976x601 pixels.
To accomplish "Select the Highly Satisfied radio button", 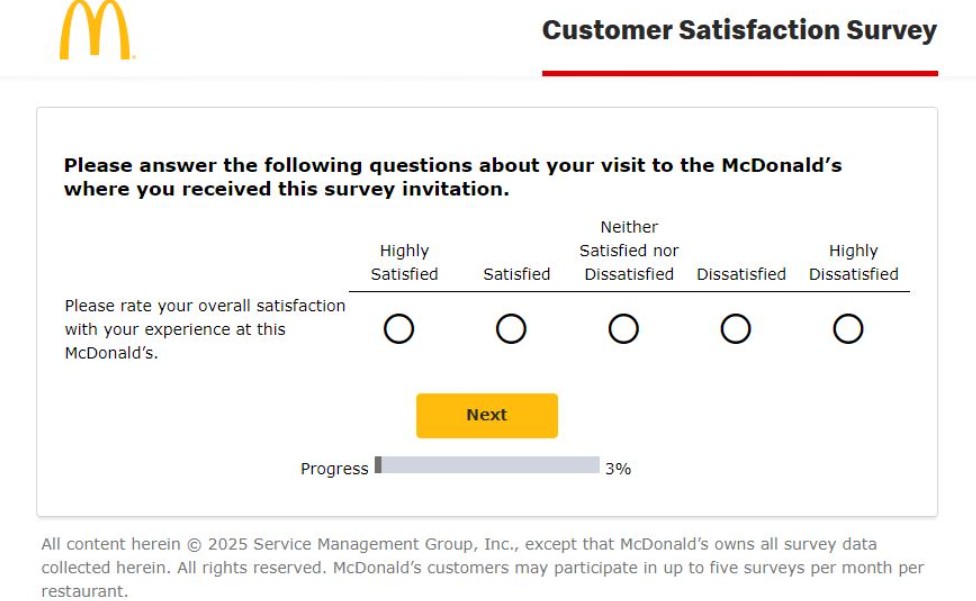I will click(400, 328).
